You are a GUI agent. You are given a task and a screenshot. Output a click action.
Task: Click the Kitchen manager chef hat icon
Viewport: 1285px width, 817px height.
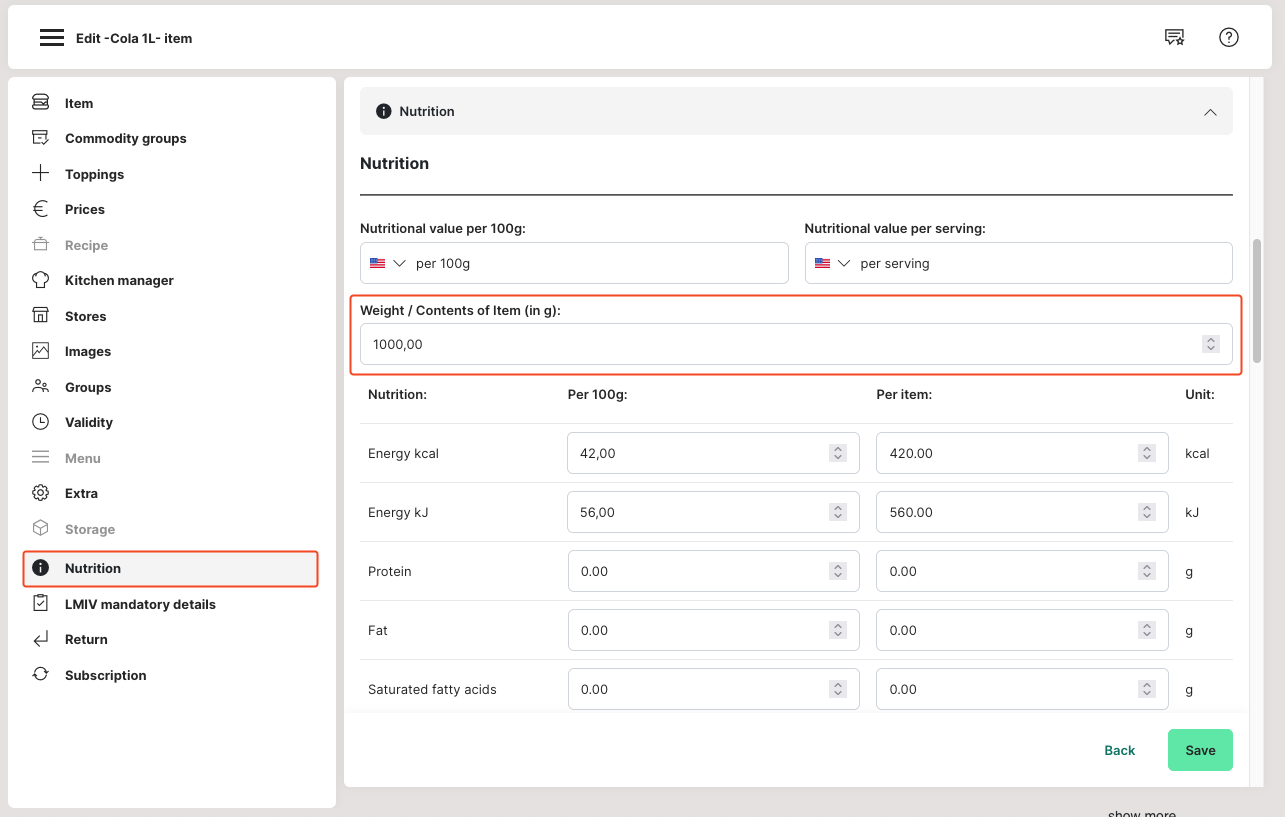point(40,280)
